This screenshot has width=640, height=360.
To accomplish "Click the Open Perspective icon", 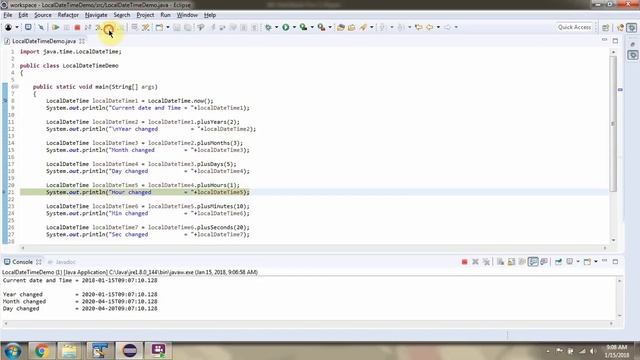I will pyautogui.click(x=606, y=27).
